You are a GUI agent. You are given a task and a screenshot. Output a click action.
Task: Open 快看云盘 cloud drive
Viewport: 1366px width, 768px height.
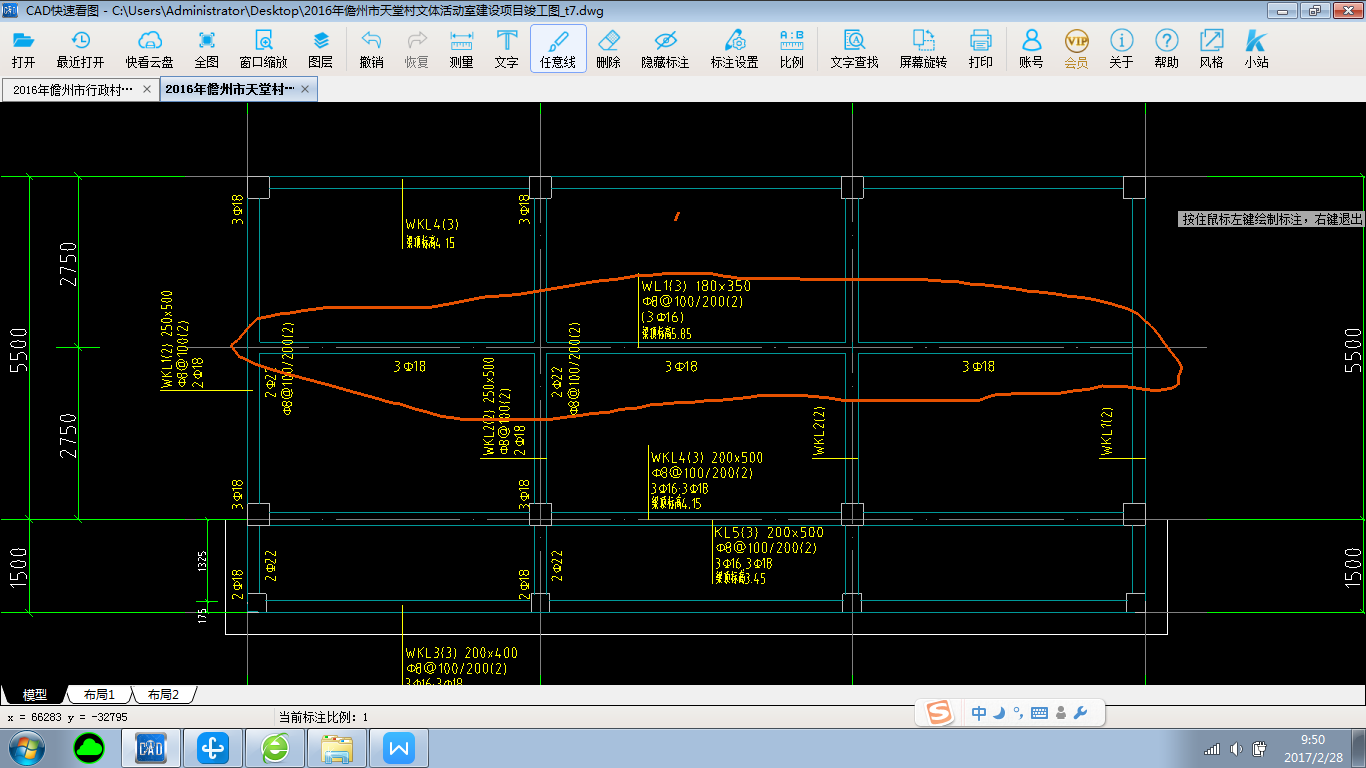click(150, 49)
